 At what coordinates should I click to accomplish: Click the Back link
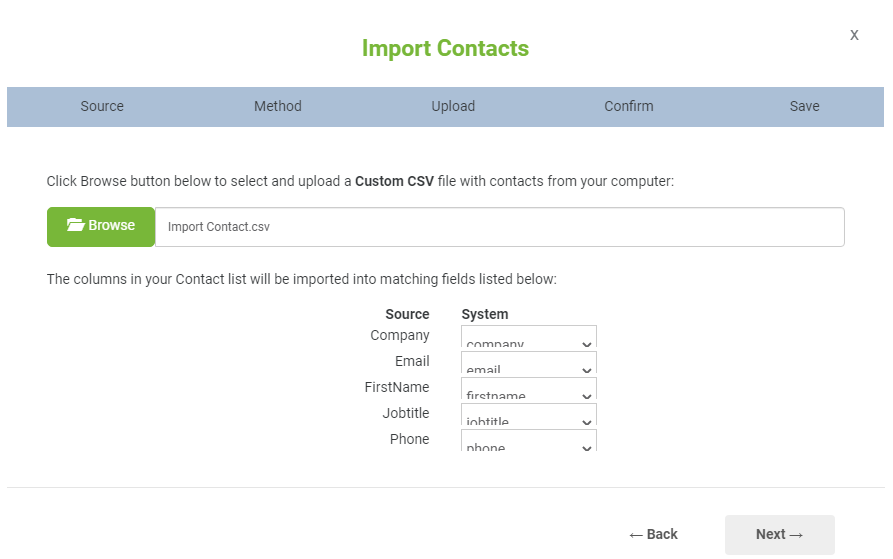click(654, 535)
